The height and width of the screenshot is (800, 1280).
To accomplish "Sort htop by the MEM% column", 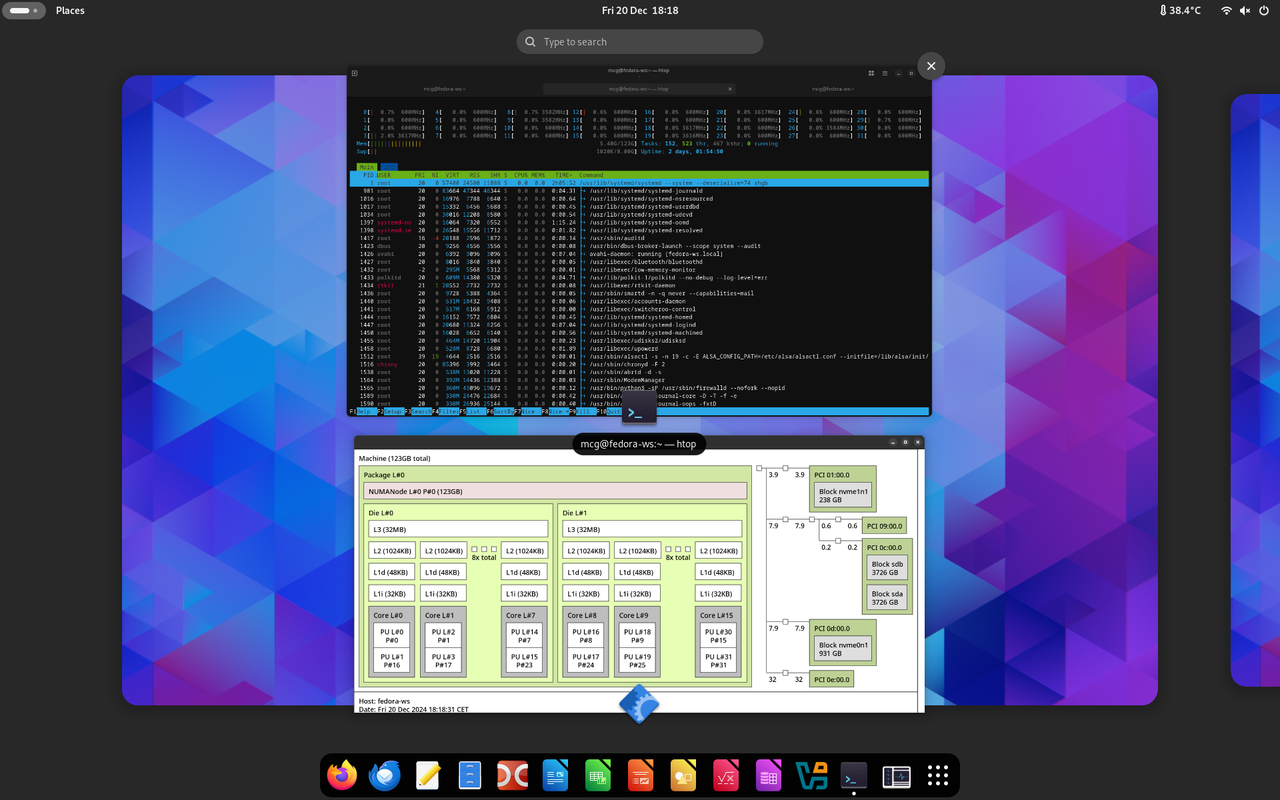I will pos(538,175).
